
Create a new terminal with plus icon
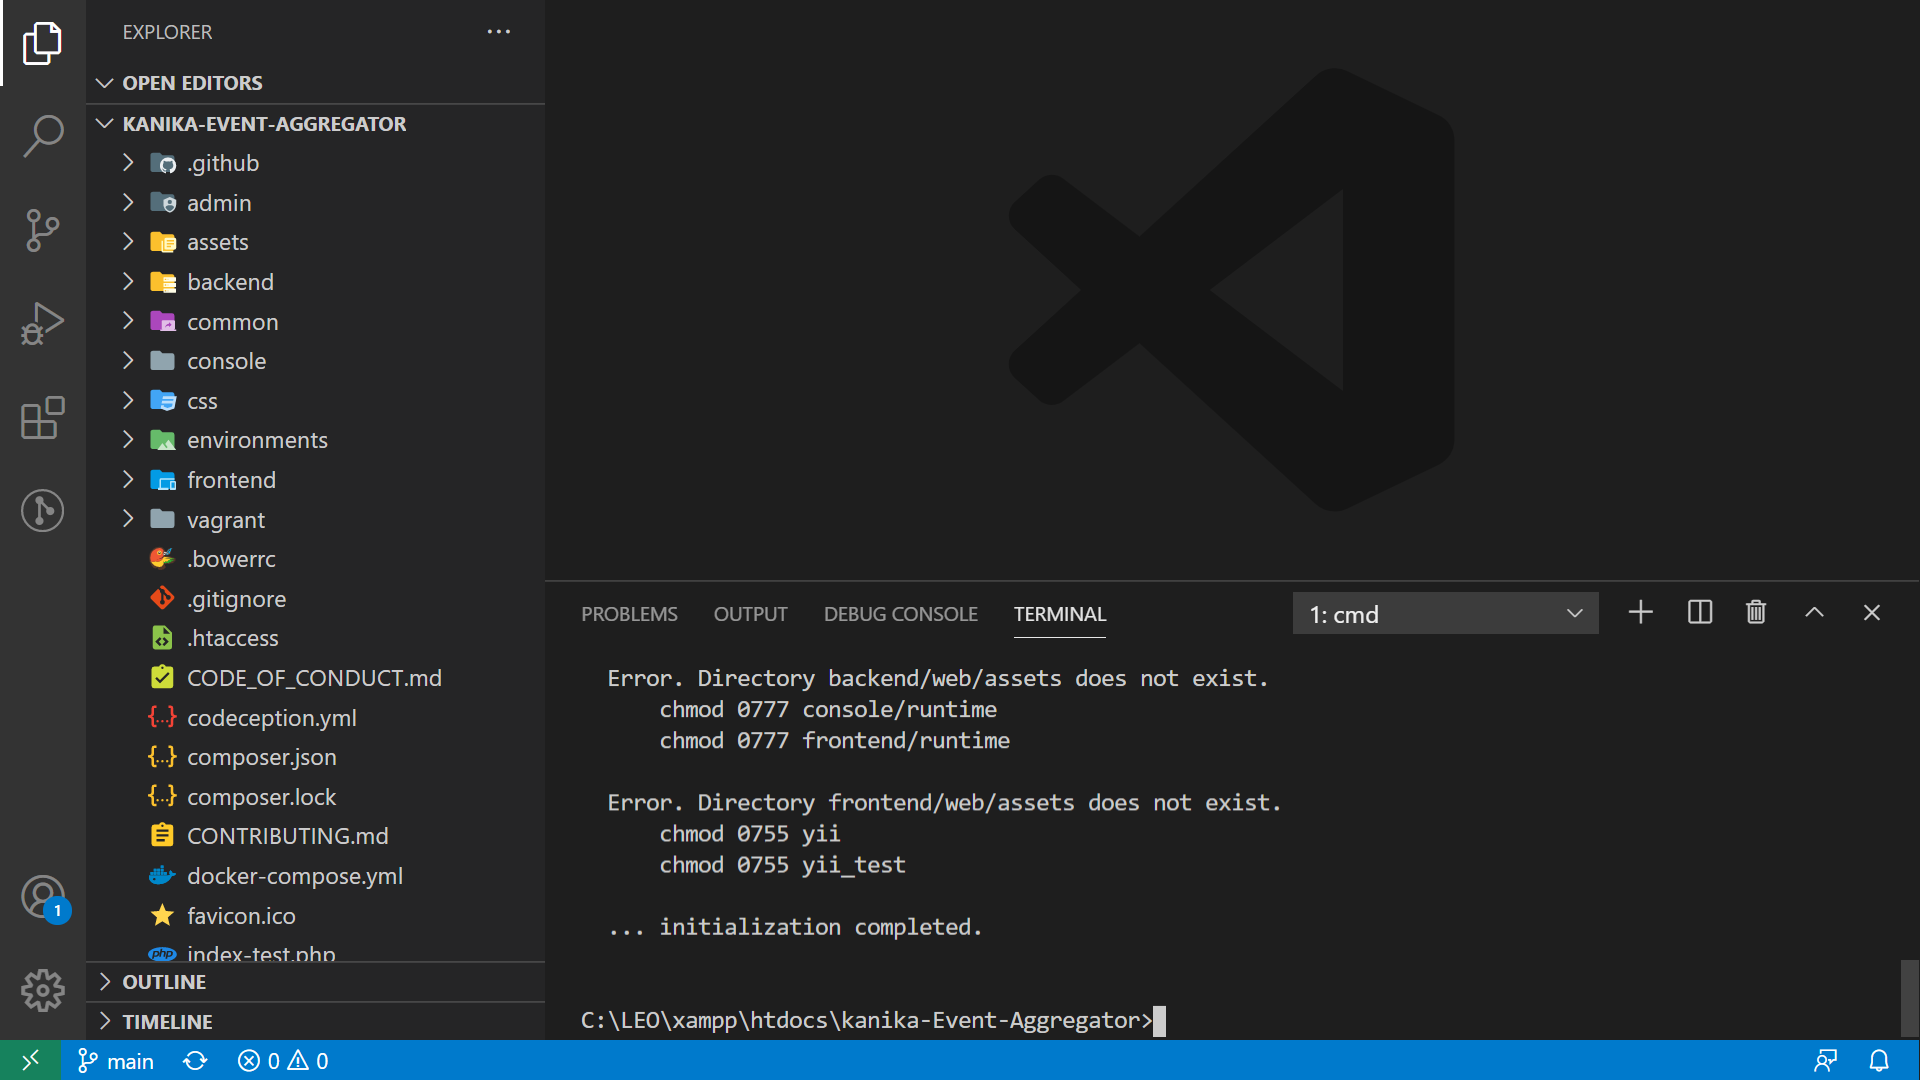pos(1640,613)
